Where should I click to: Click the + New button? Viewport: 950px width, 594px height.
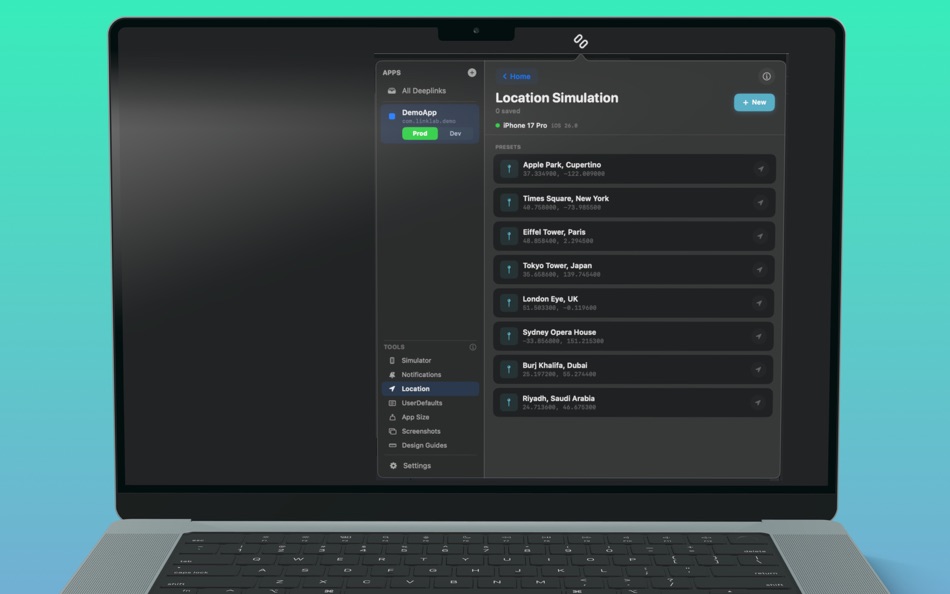754,102
